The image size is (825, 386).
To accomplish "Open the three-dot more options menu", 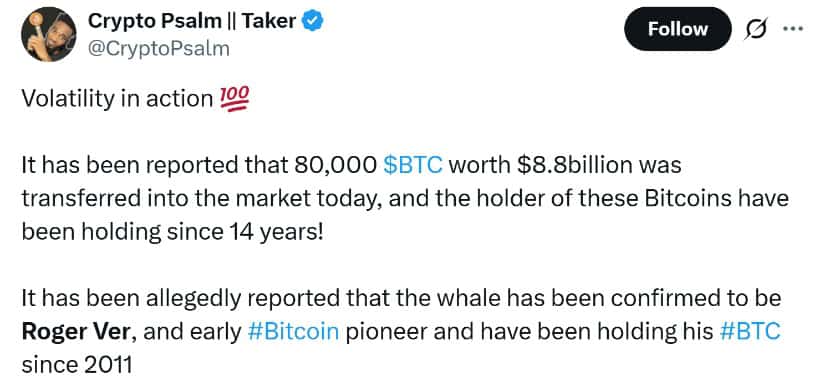I will [793, 29].
